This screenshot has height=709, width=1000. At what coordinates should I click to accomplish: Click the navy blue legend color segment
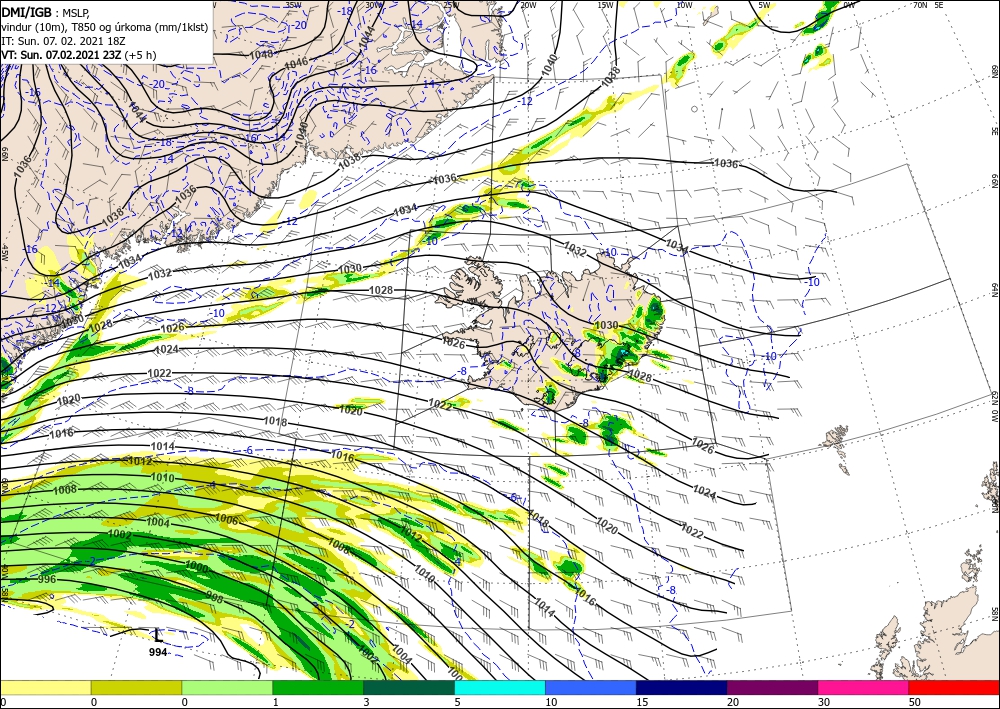(x=682, y=688)
